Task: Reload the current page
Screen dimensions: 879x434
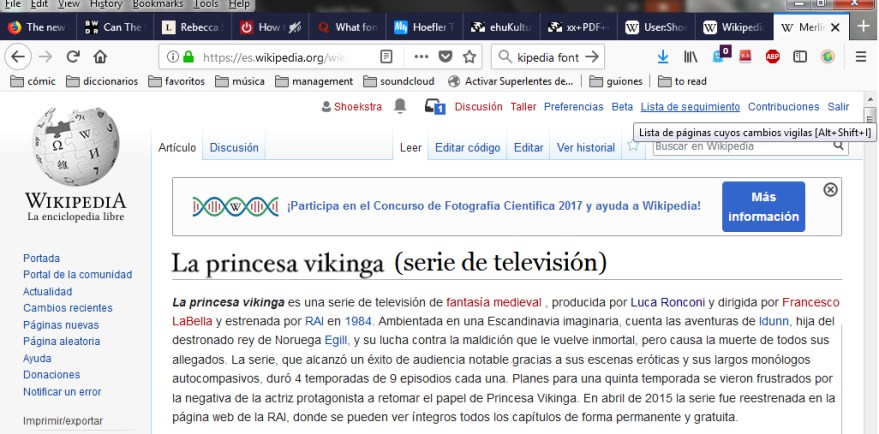Action: click(x=73, y=57)
